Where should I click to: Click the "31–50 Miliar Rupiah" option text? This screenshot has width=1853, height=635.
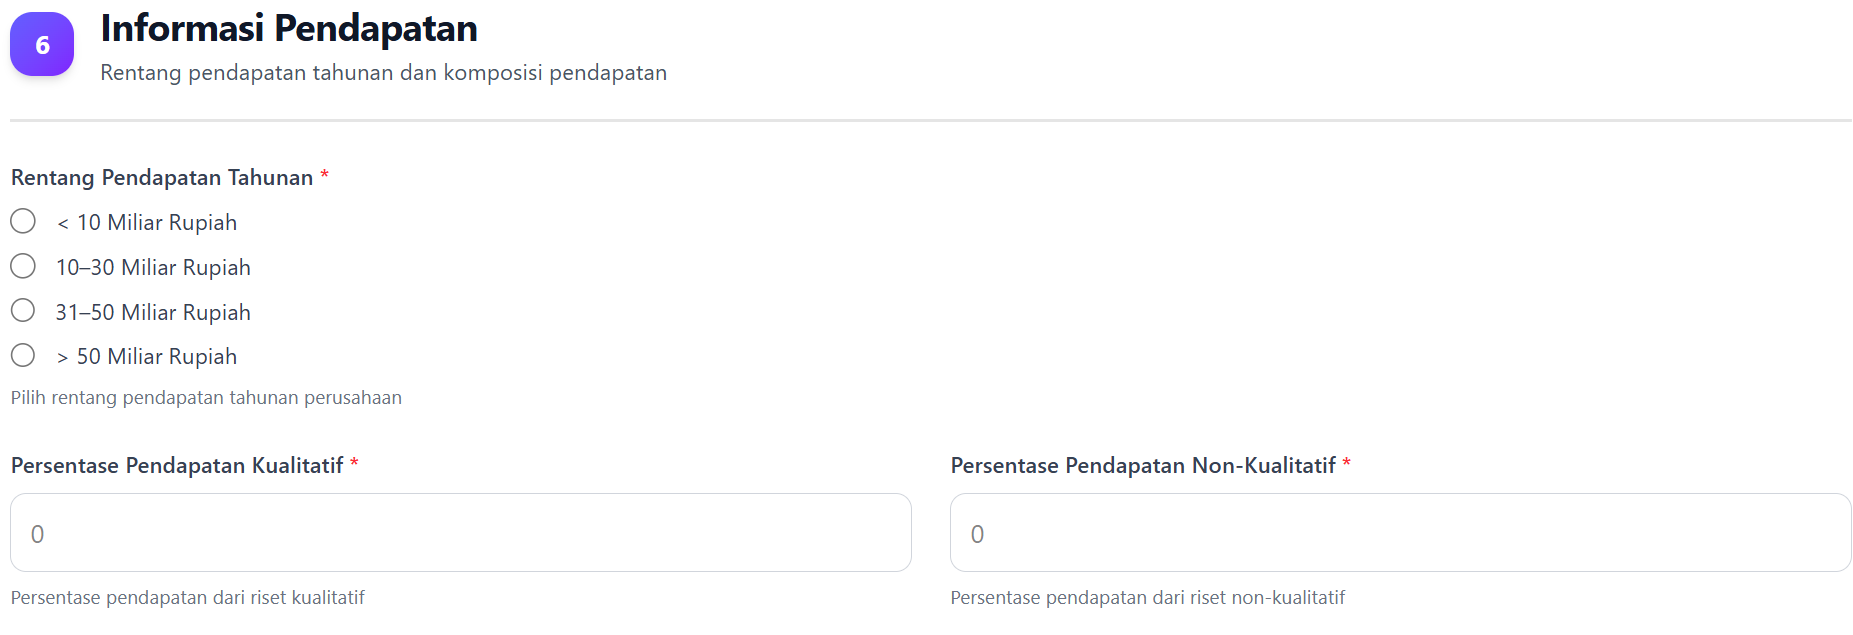(x=153, y=313)
